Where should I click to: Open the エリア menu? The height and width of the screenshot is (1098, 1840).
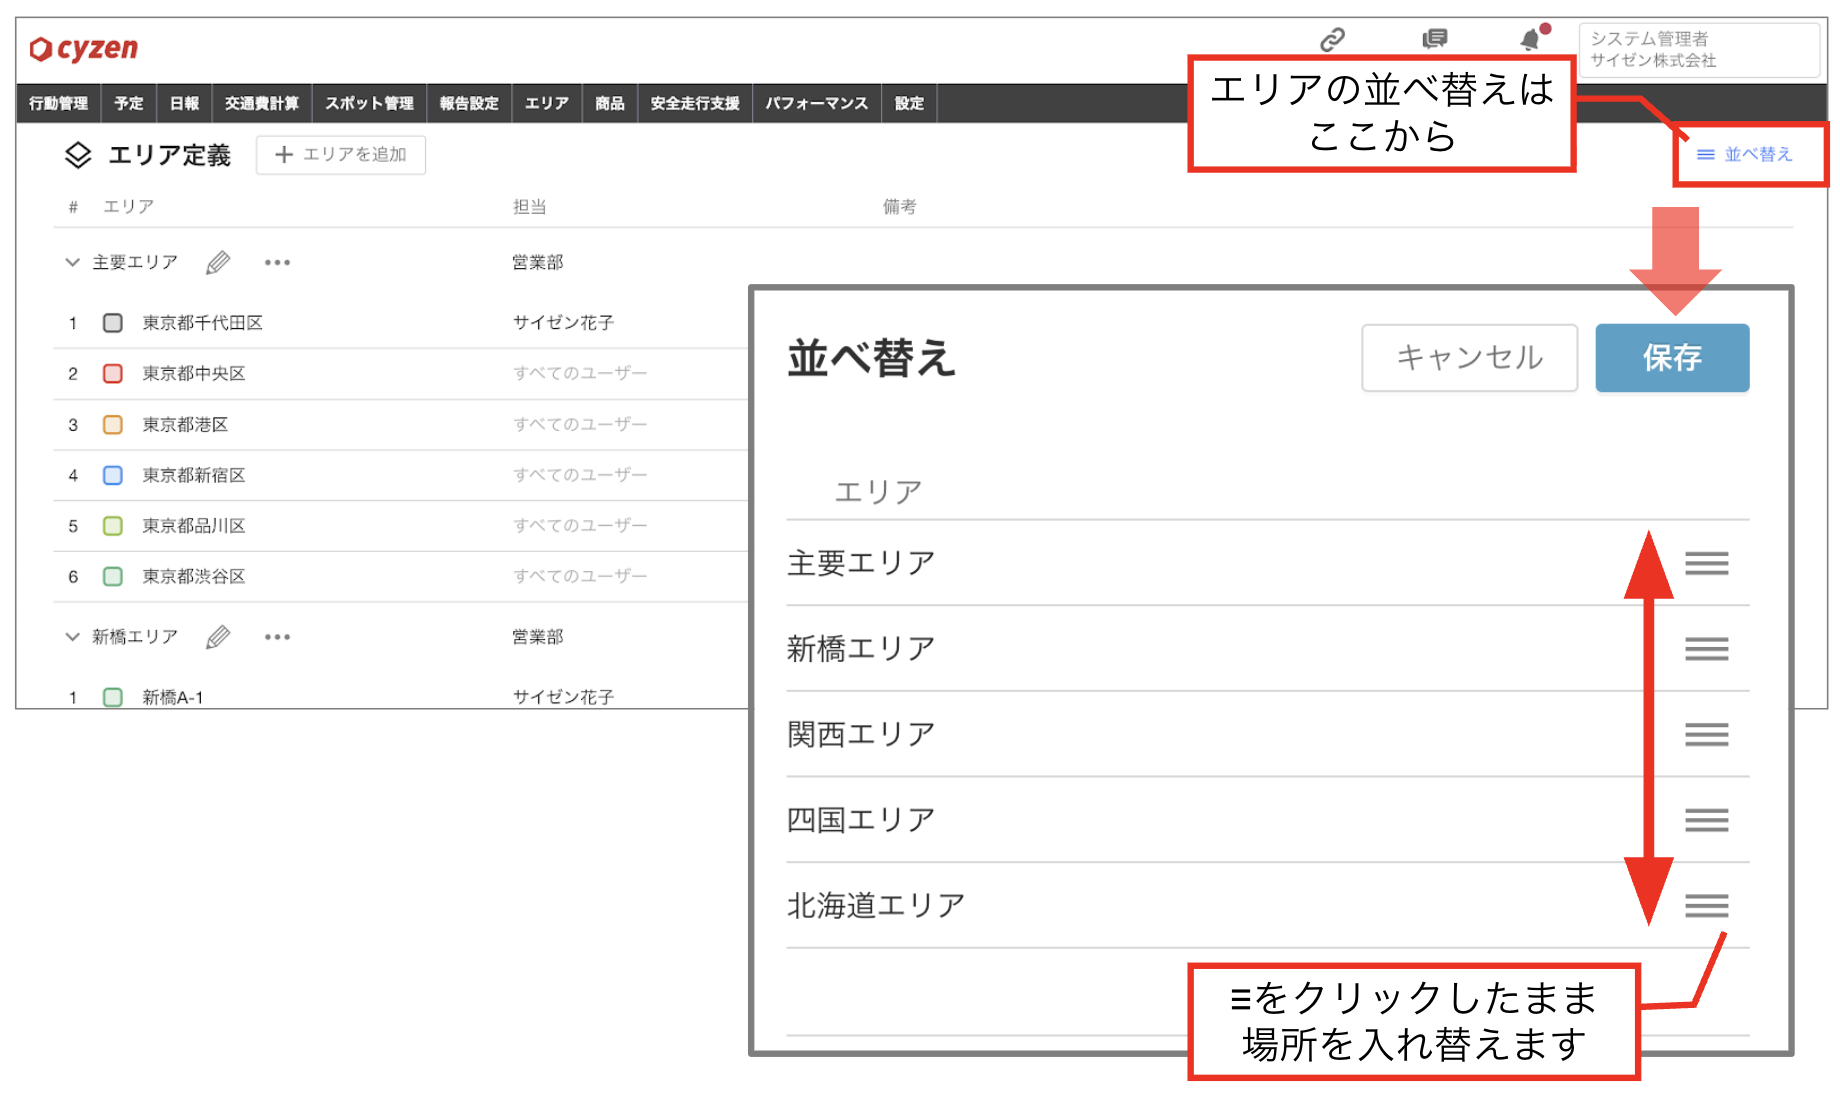tap(547, 103)
